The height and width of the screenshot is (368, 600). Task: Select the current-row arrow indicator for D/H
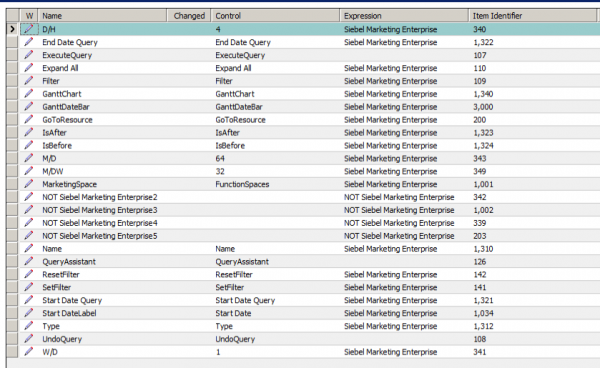(12, 29)
